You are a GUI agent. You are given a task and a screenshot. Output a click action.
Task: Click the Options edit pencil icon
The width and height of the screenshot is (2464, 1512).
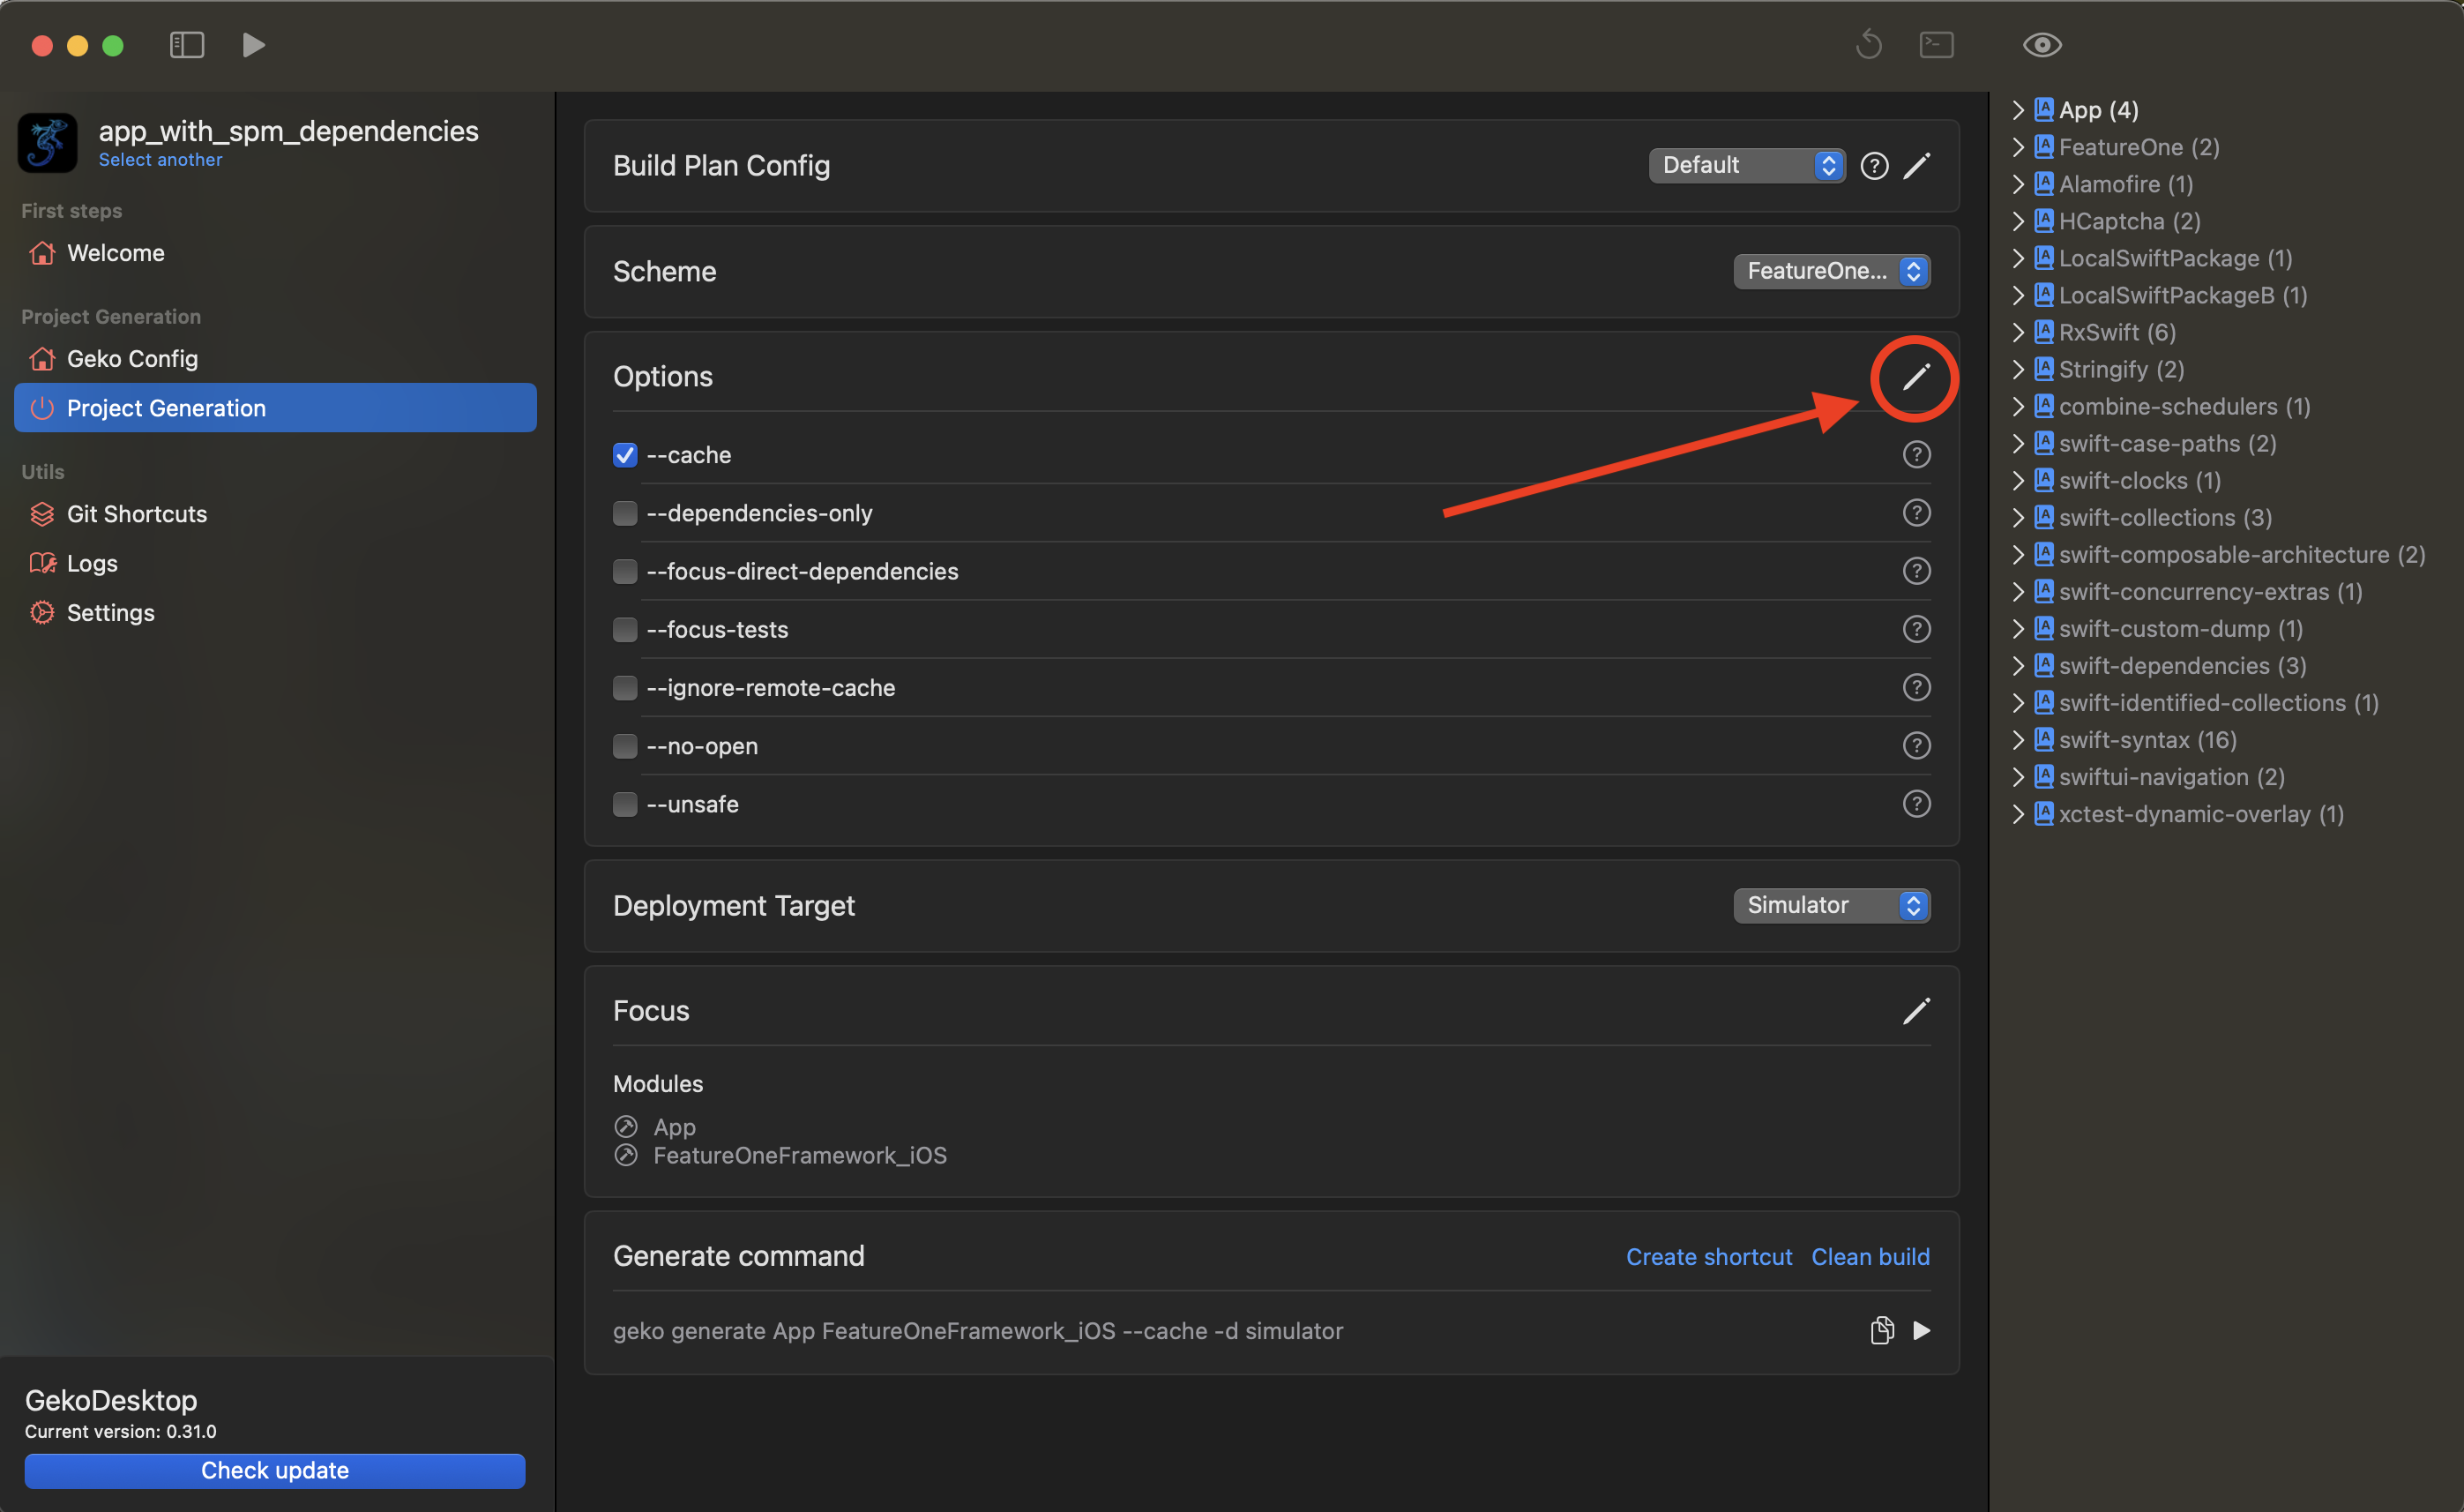1915,377
